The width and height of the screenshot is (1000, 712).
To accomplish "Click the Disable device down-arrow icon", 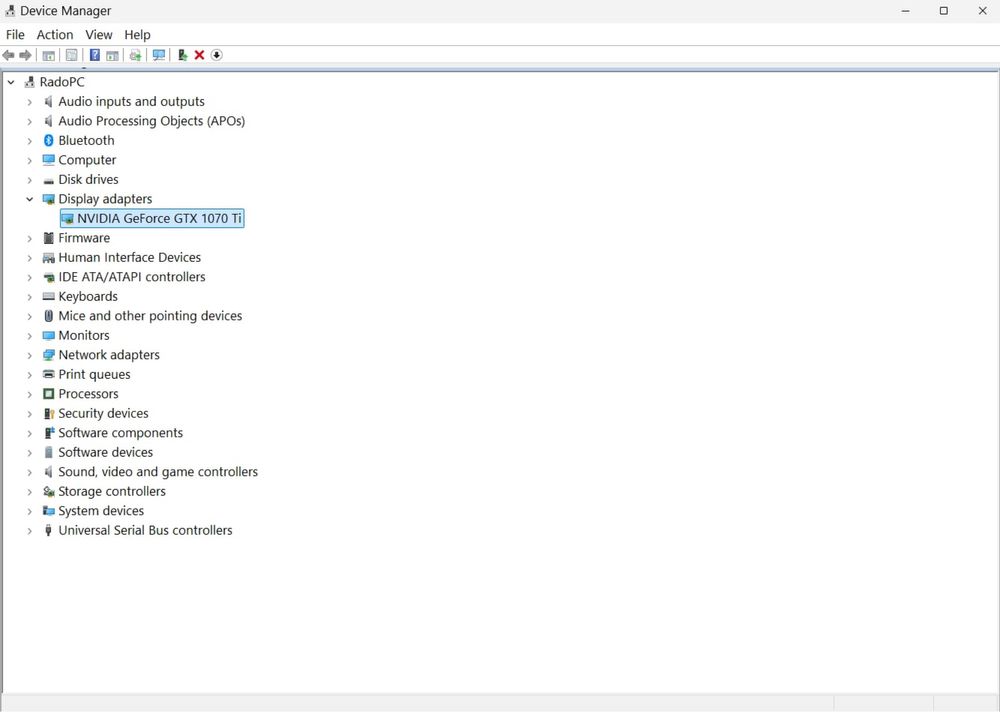I will coord(217,56).
